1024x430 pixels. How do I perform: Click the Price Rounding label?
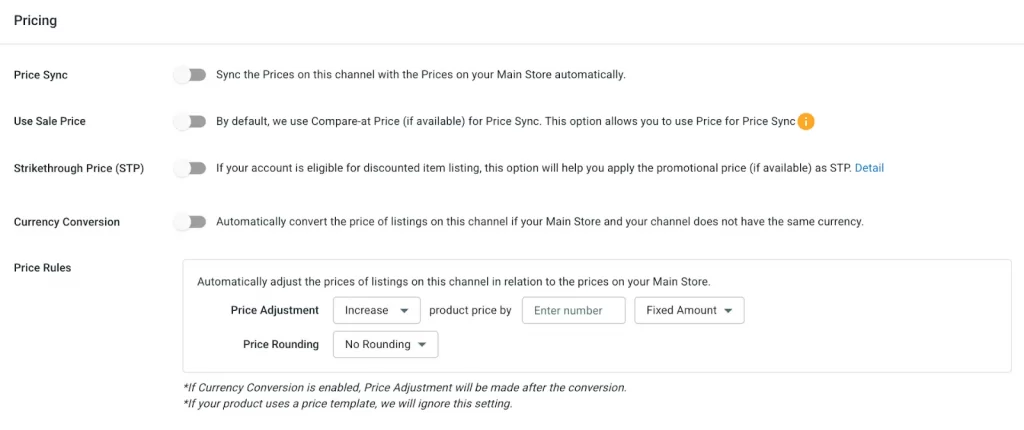[x=281, y=344]
